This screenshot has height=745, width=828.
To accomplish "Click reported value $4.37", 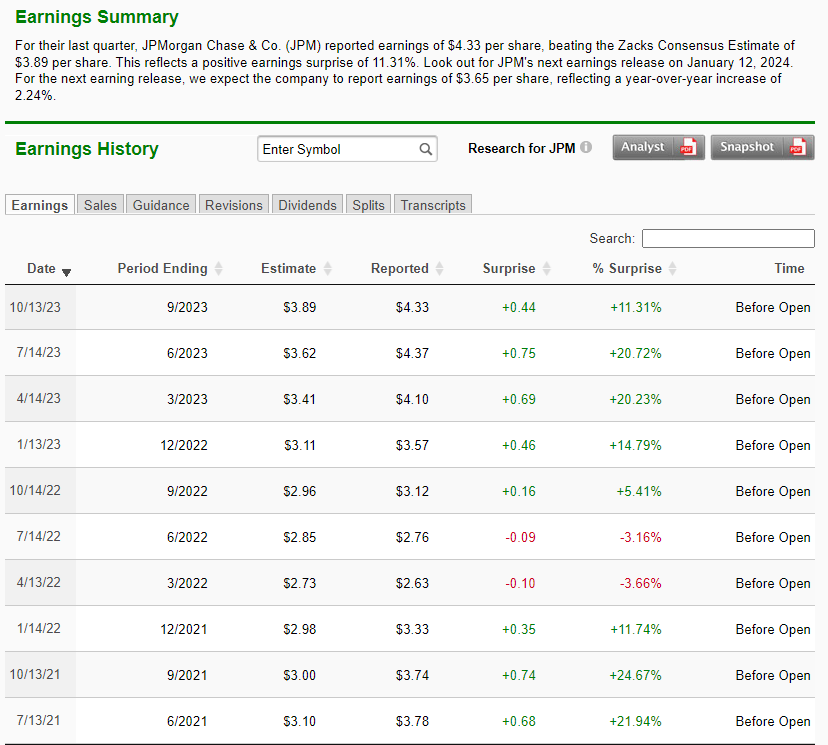I will [412, 353].
